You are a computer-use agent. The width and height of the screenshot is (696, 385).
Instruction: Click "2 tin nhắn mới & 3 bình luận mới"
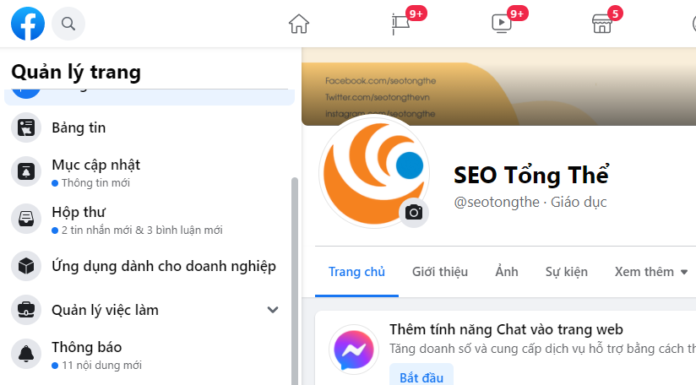click(x=142, y=230)
